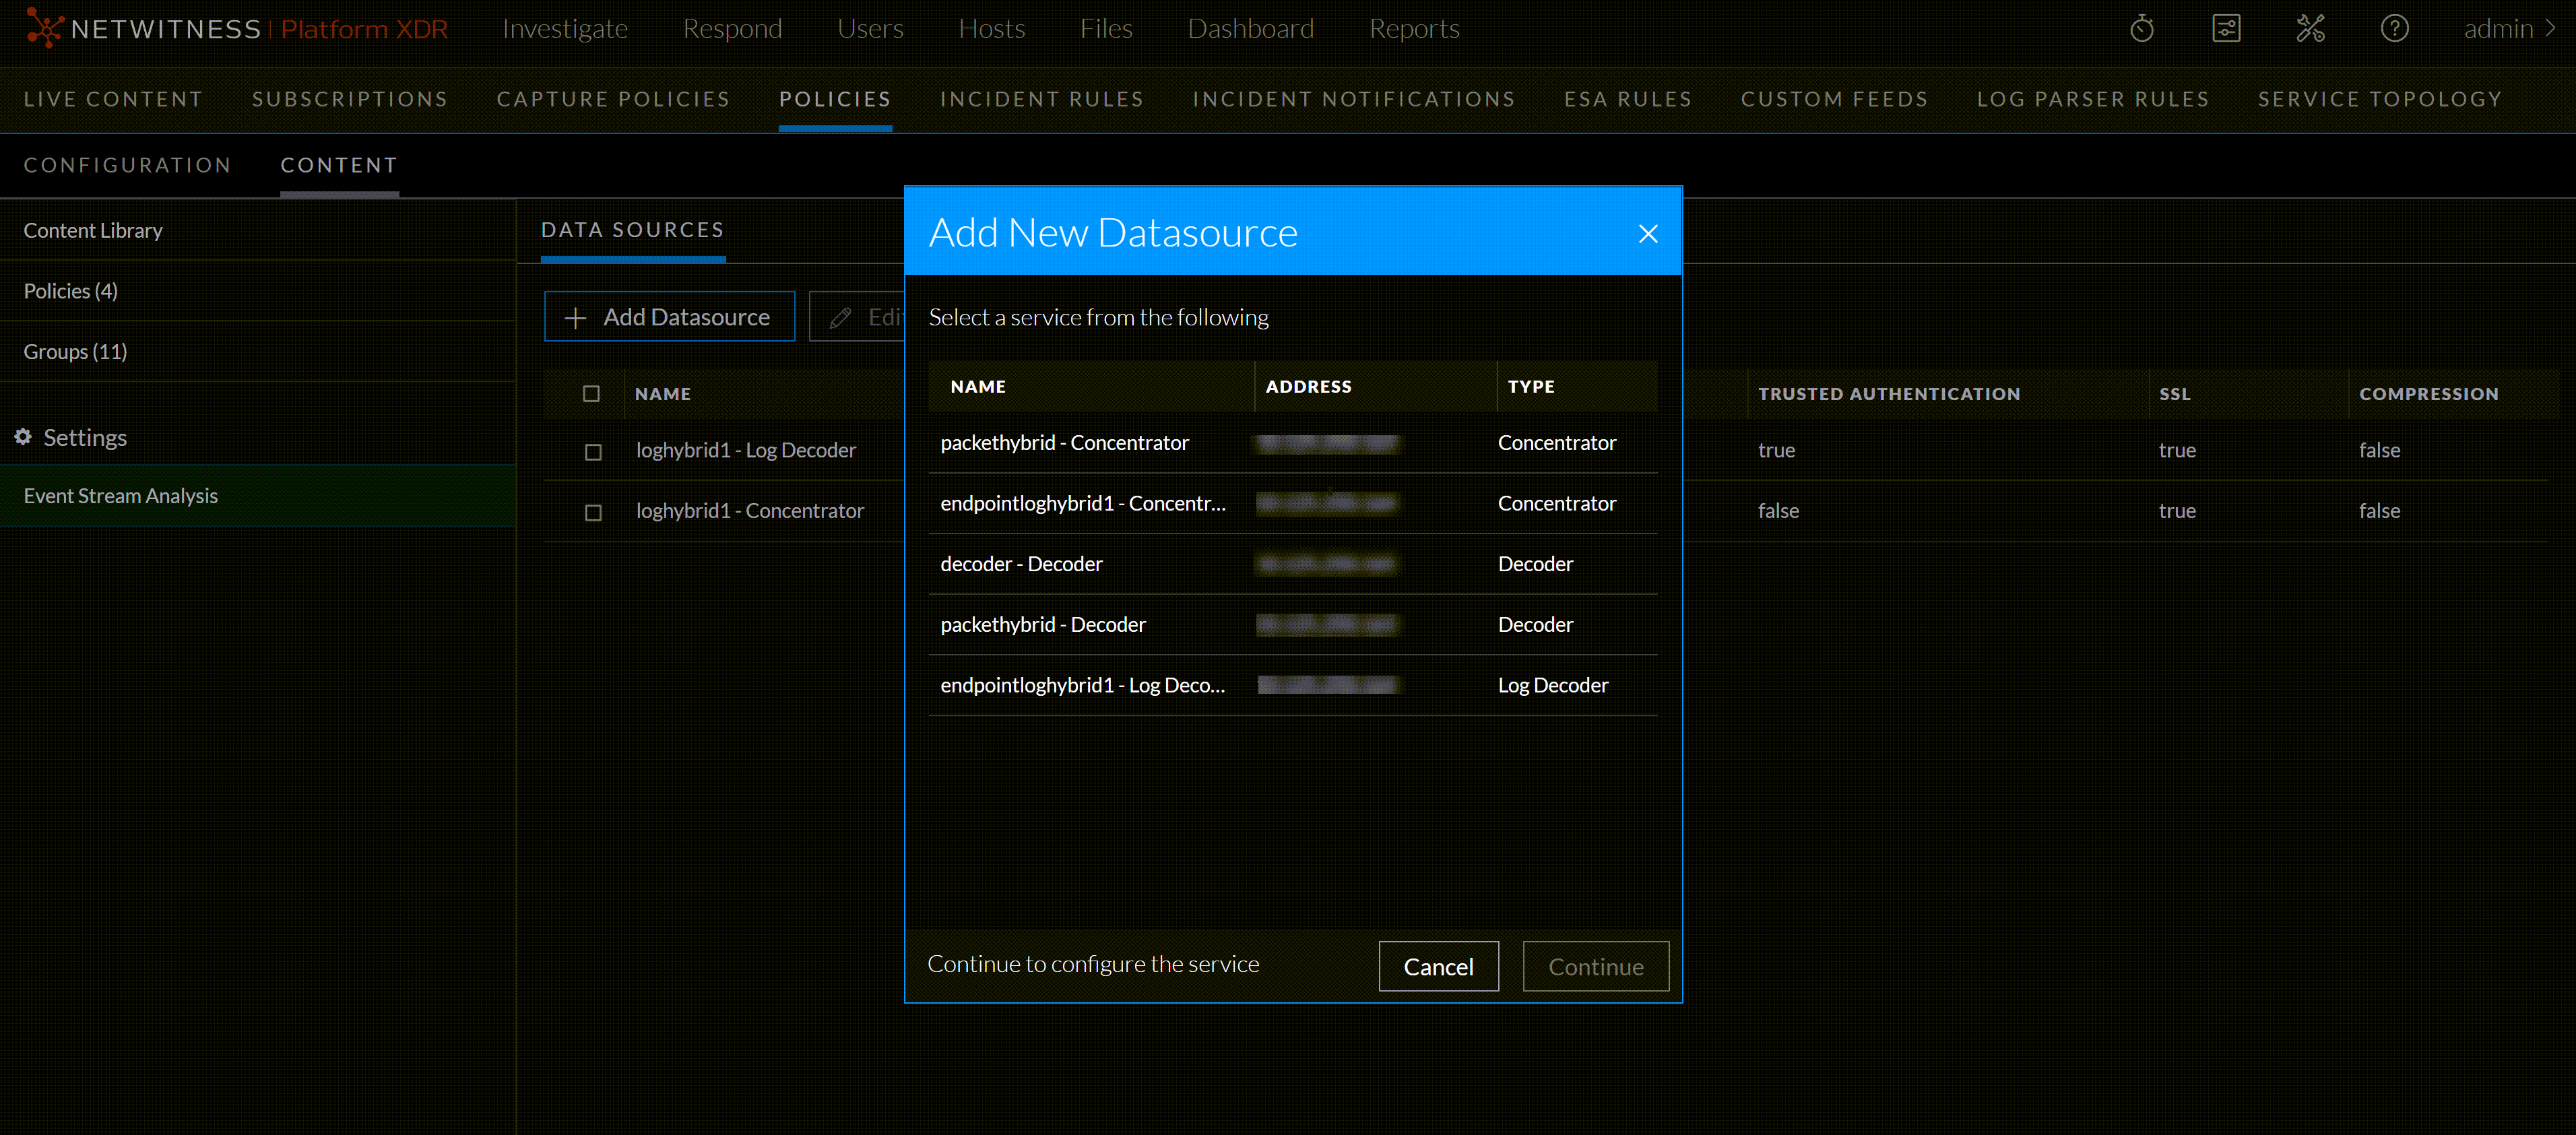This screenshot has height=1135, width=2576.
Task: Click the Cancel button
Action: point(1438,966)
